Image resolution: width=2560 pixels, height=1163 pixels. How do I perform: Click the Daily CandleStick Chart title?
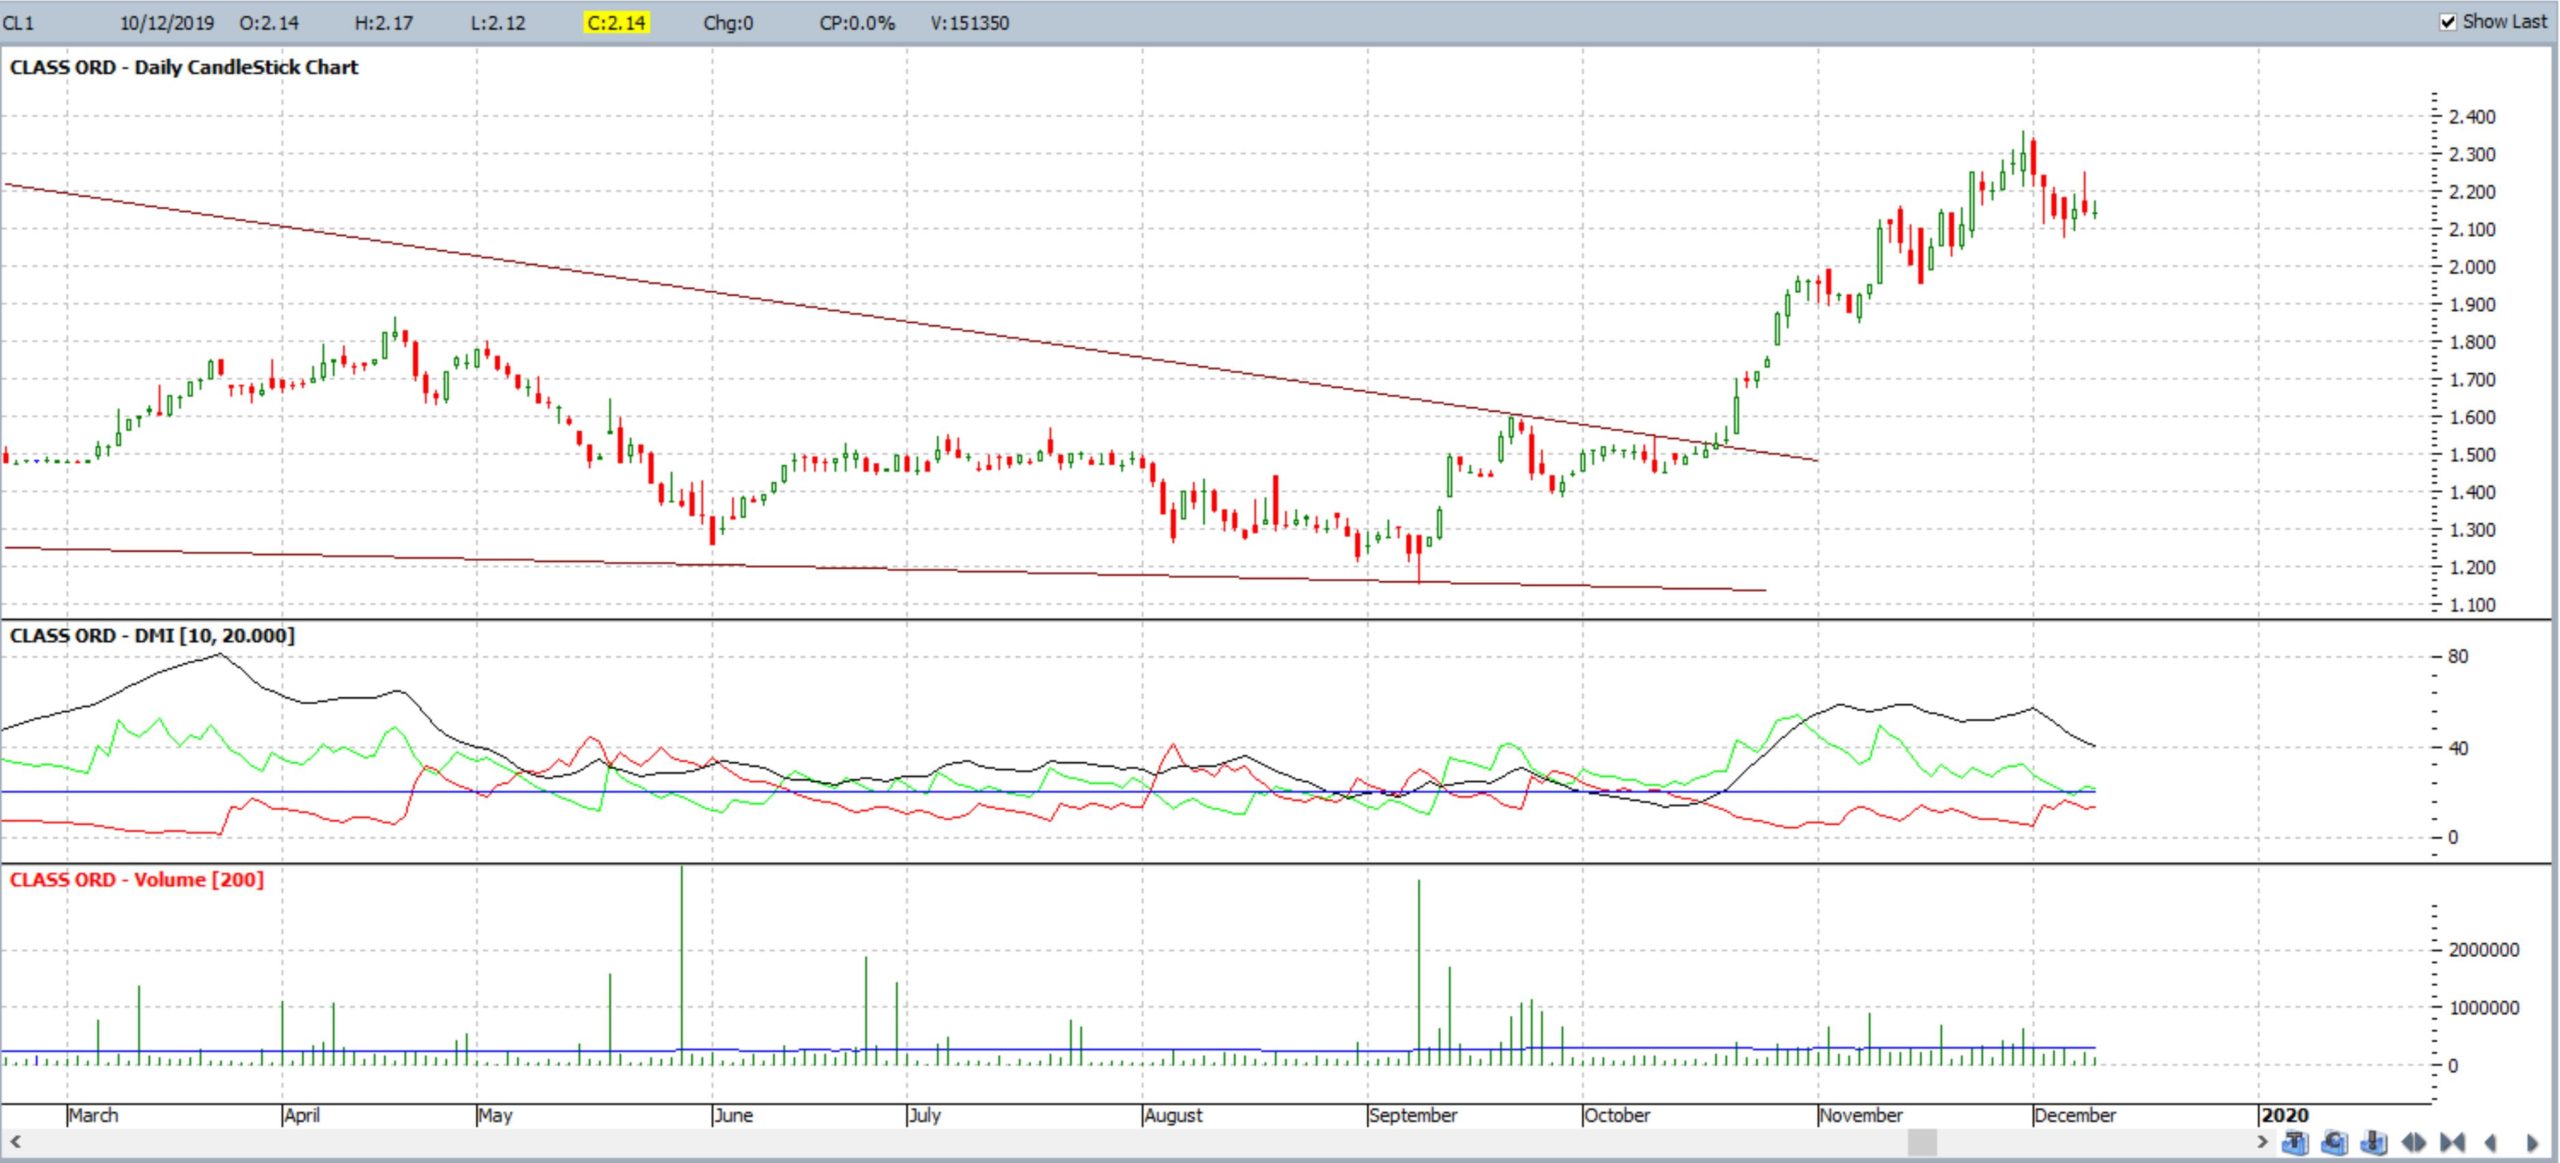click(x=183, y=67)
